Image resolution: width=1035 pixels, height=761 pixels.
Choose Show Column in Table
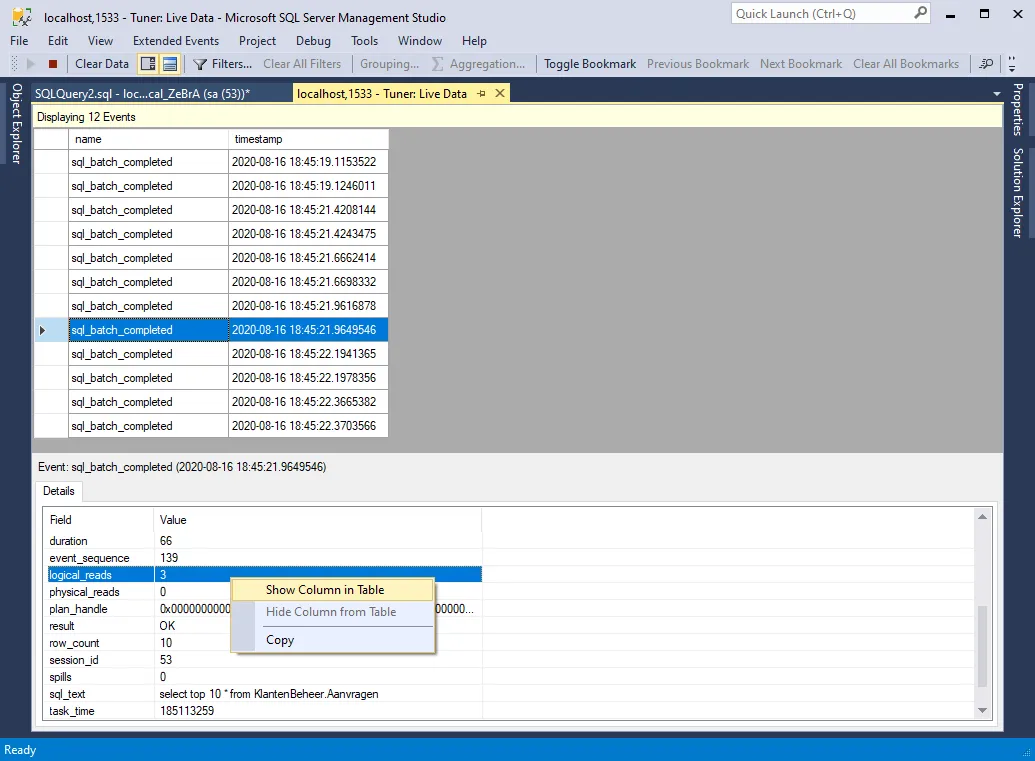pyautogui.click(x=333, y=590)
